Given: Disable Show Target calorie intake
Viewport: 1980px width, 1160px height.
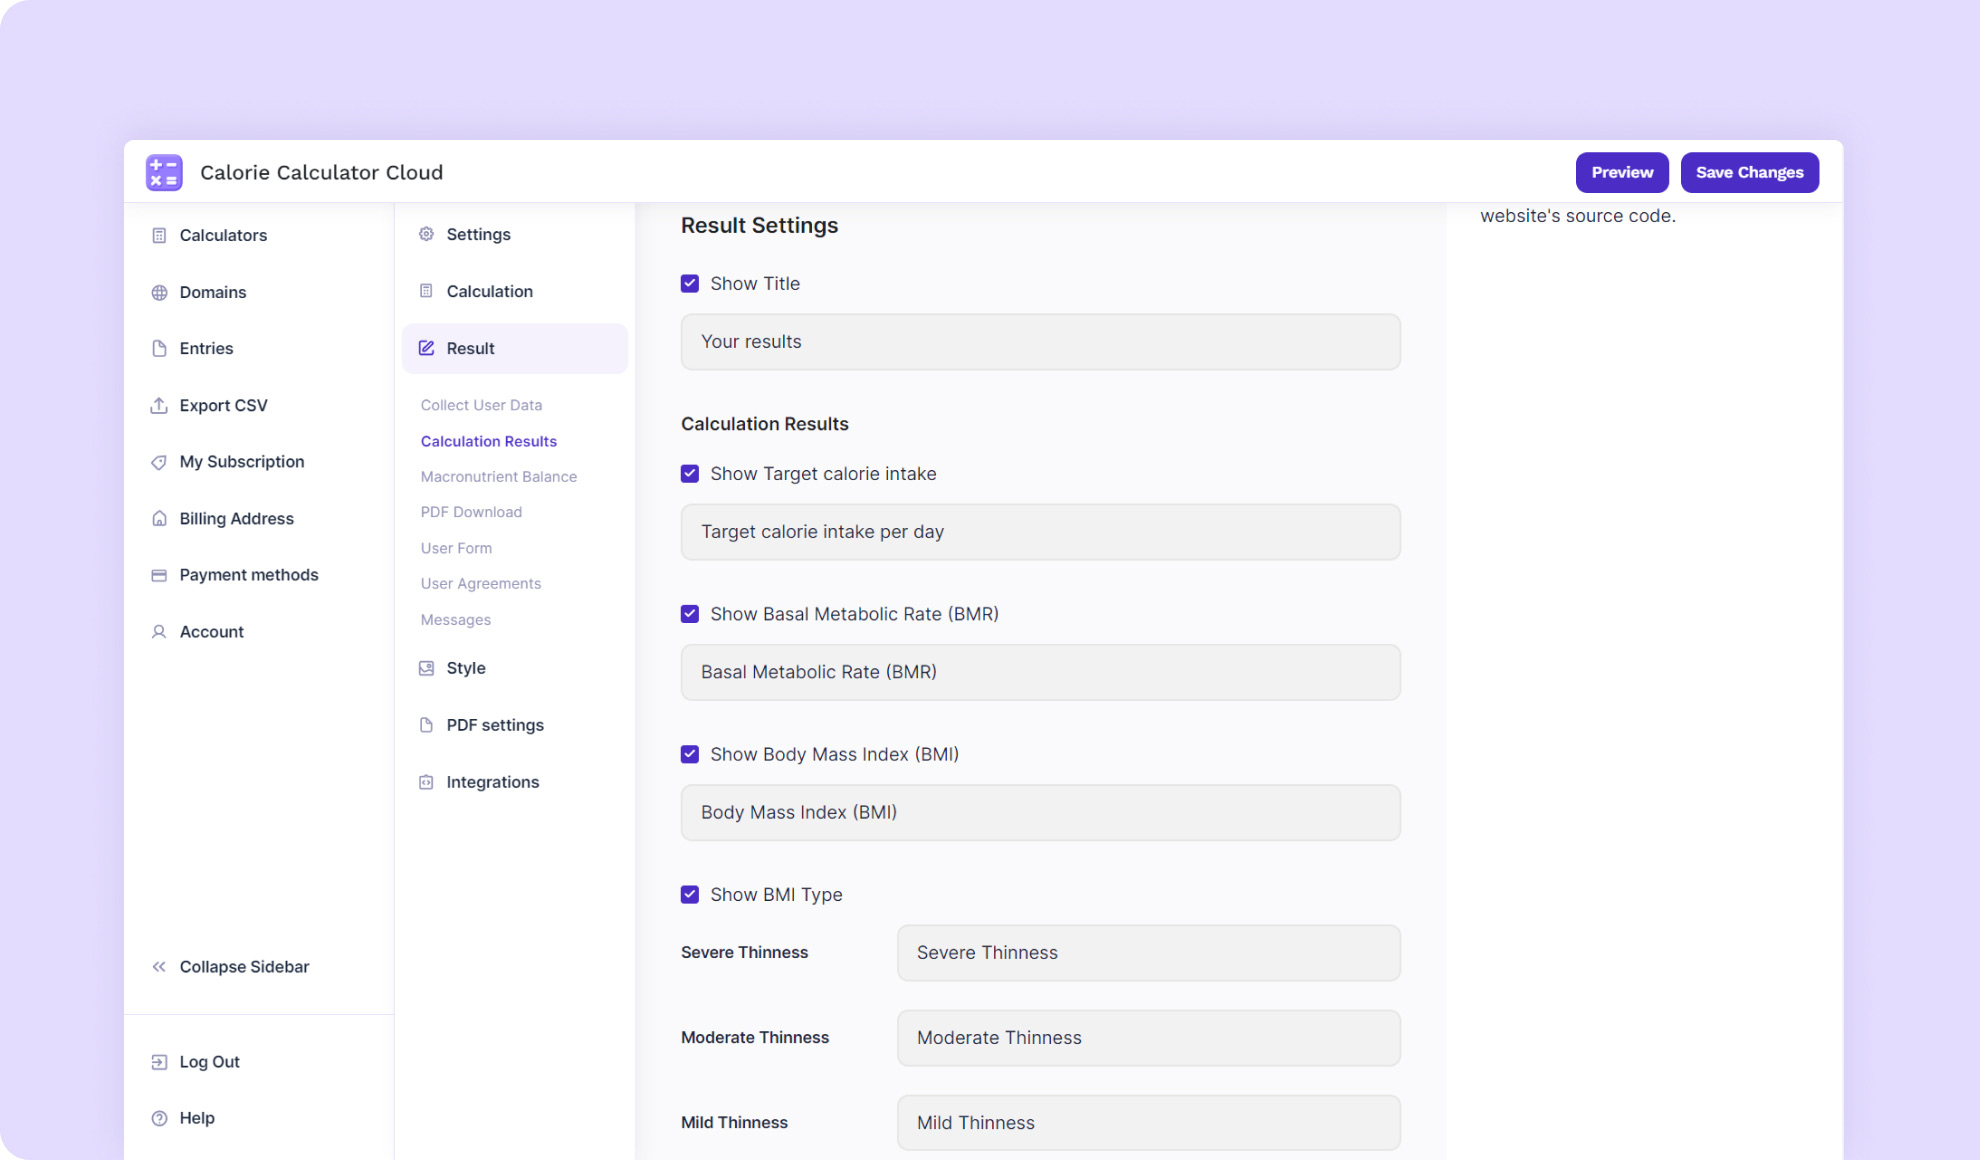Looking at the screenshot, I should 690,473.
